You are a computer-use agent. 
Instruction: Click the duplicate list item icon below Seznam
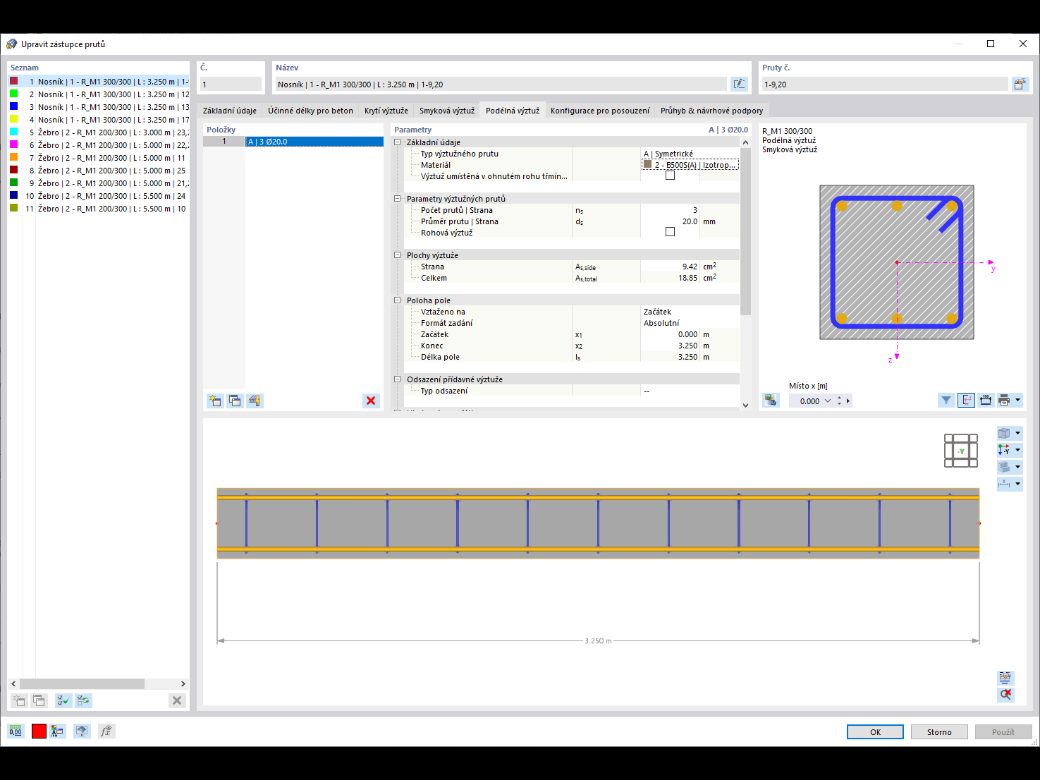point(39,700)
